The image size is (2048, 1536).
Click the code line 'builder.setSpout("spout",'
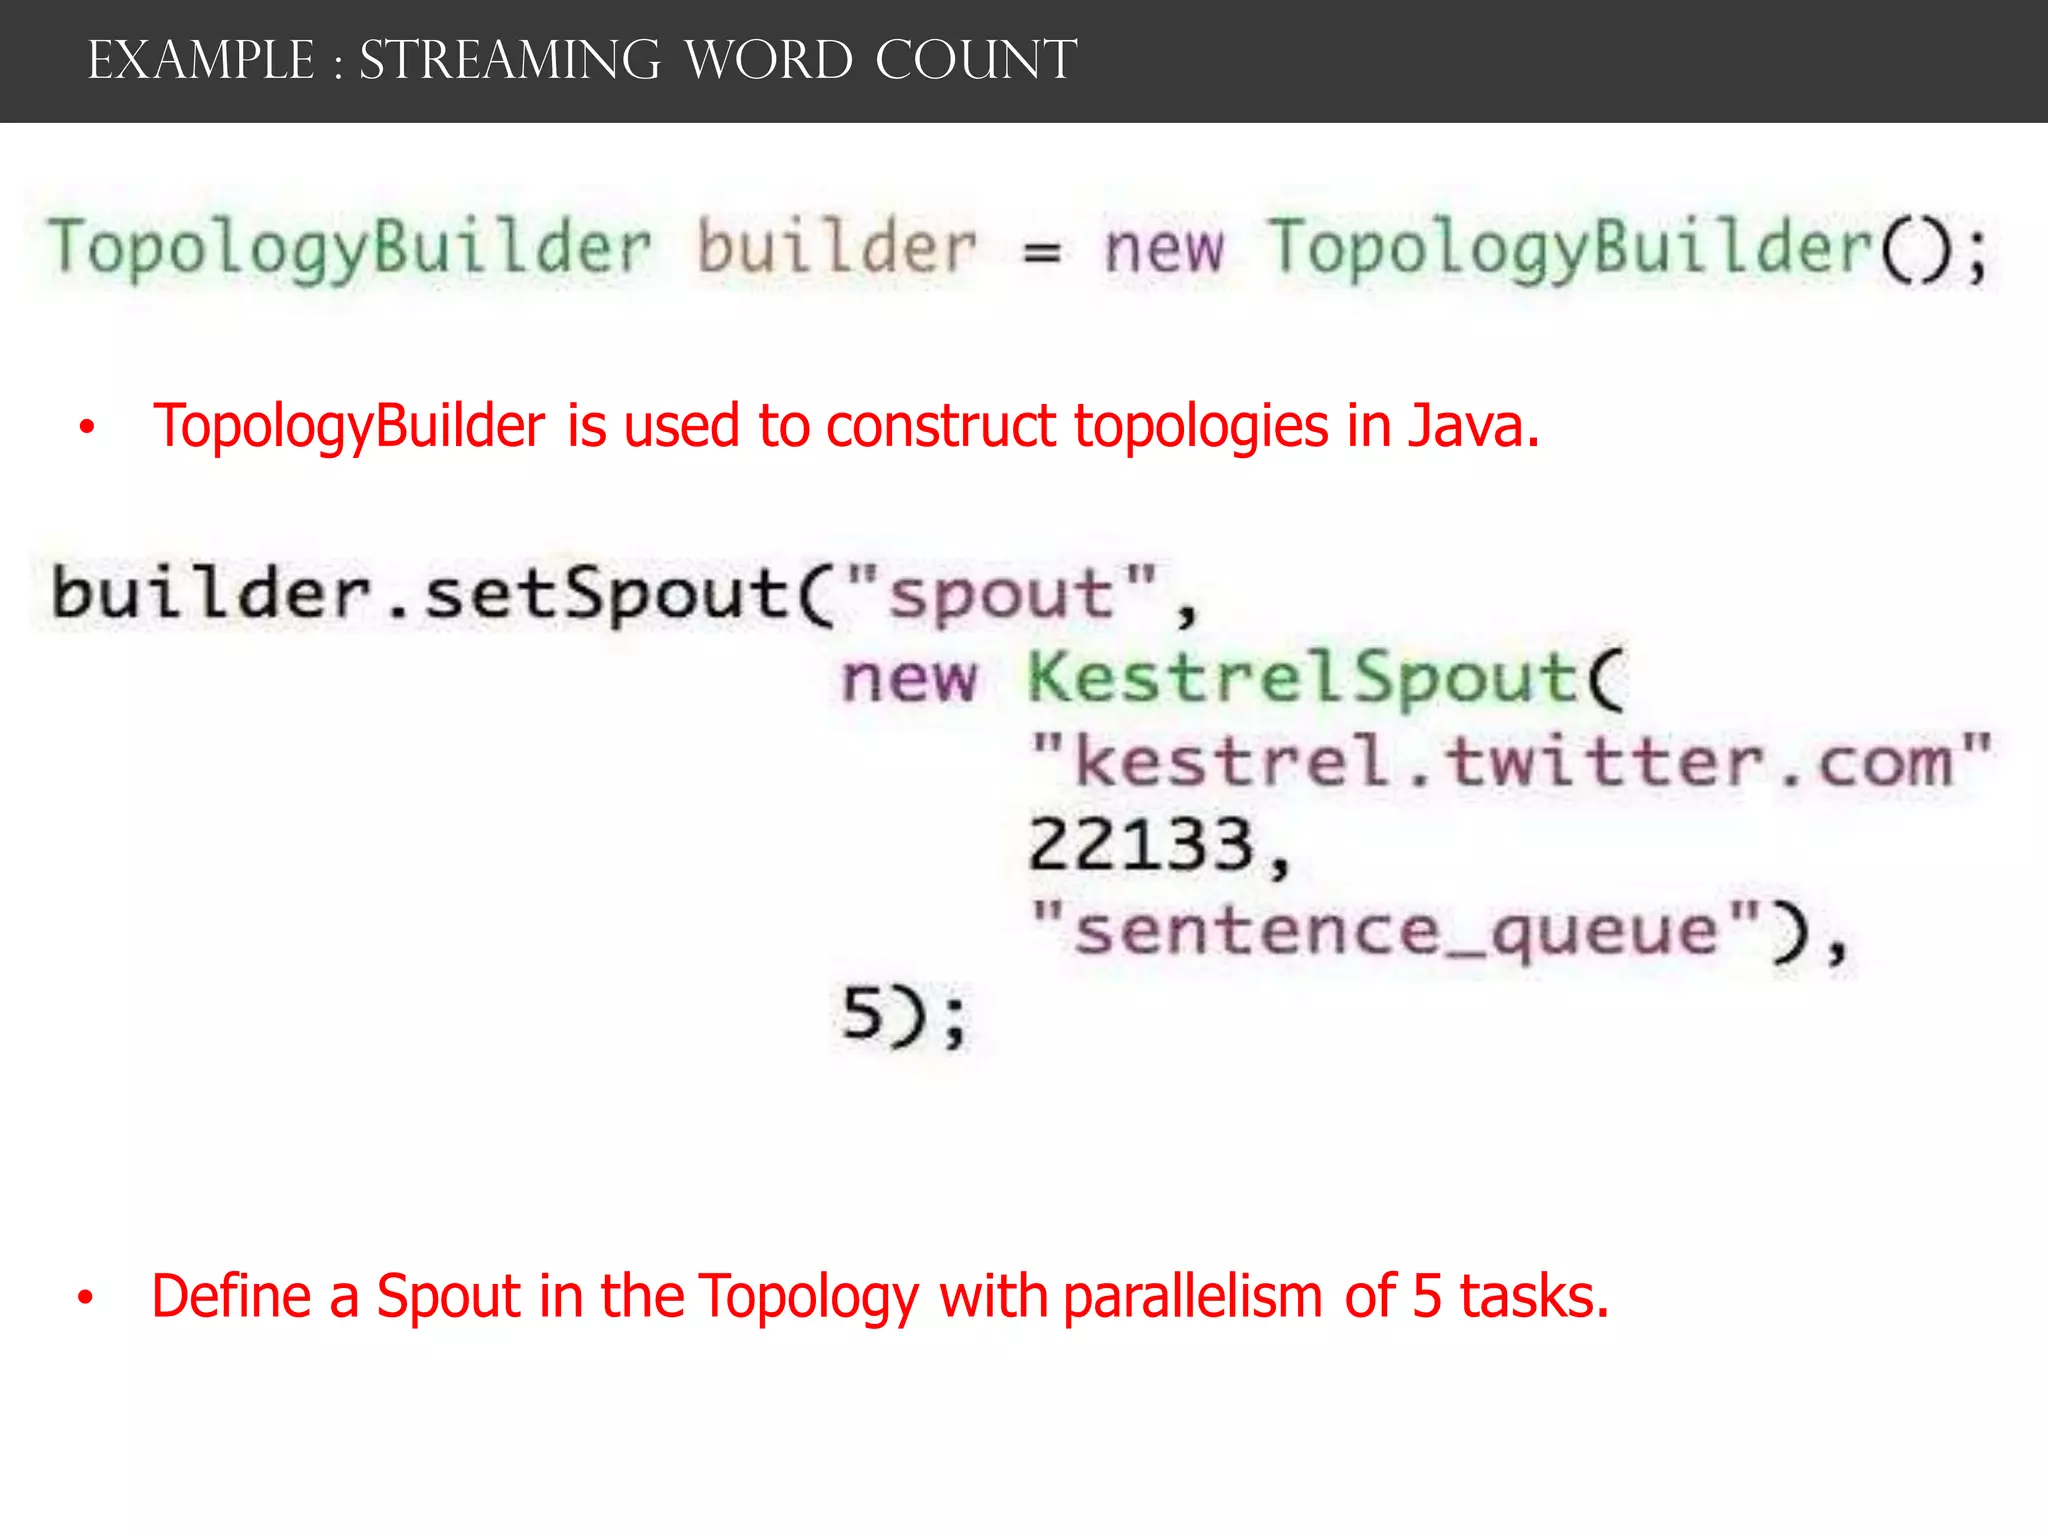point(625,595)
